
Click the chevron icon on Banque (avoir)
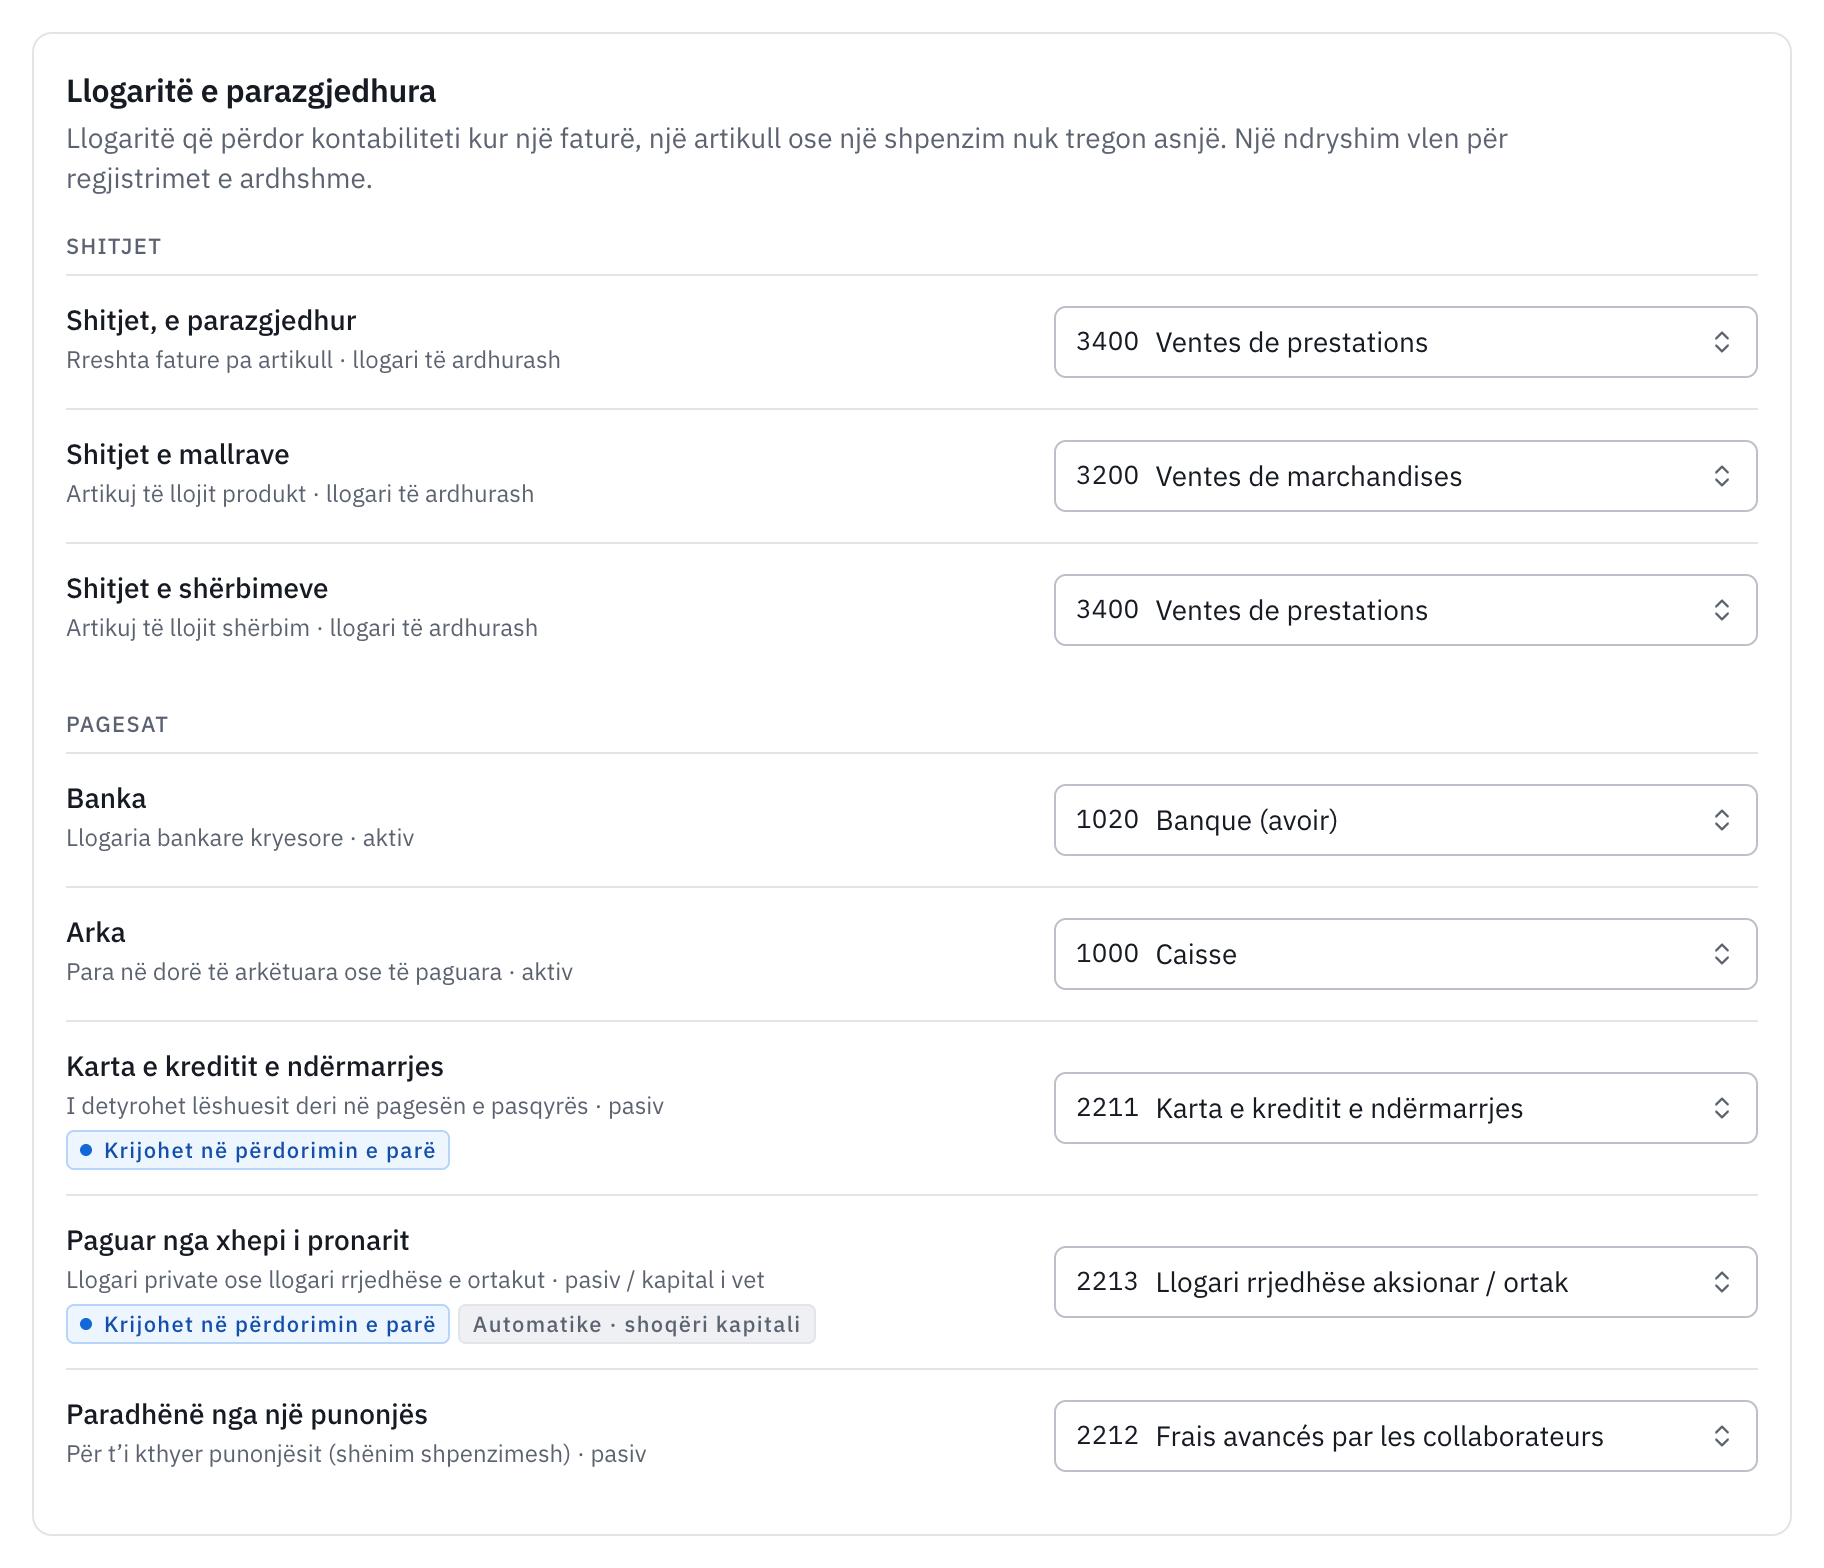click(1722, 820)
